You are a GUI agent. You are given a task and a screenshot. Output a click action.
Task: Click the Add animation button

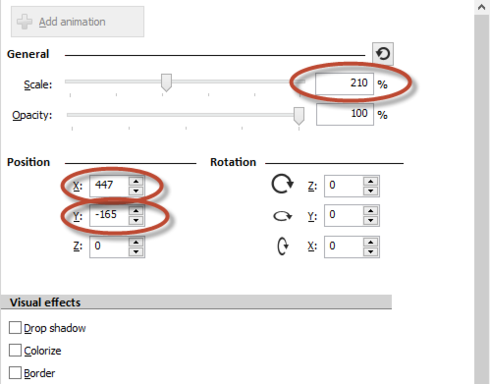pos(77,22)
